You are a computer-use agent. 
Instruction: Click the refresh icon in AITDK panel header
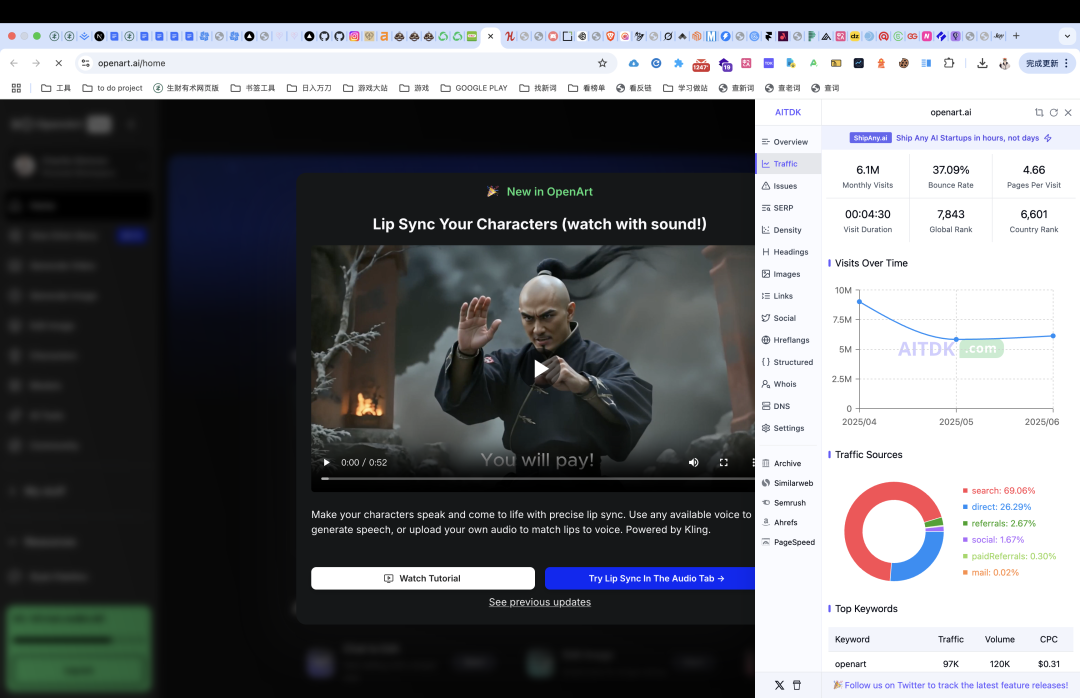click(1054, 112)
